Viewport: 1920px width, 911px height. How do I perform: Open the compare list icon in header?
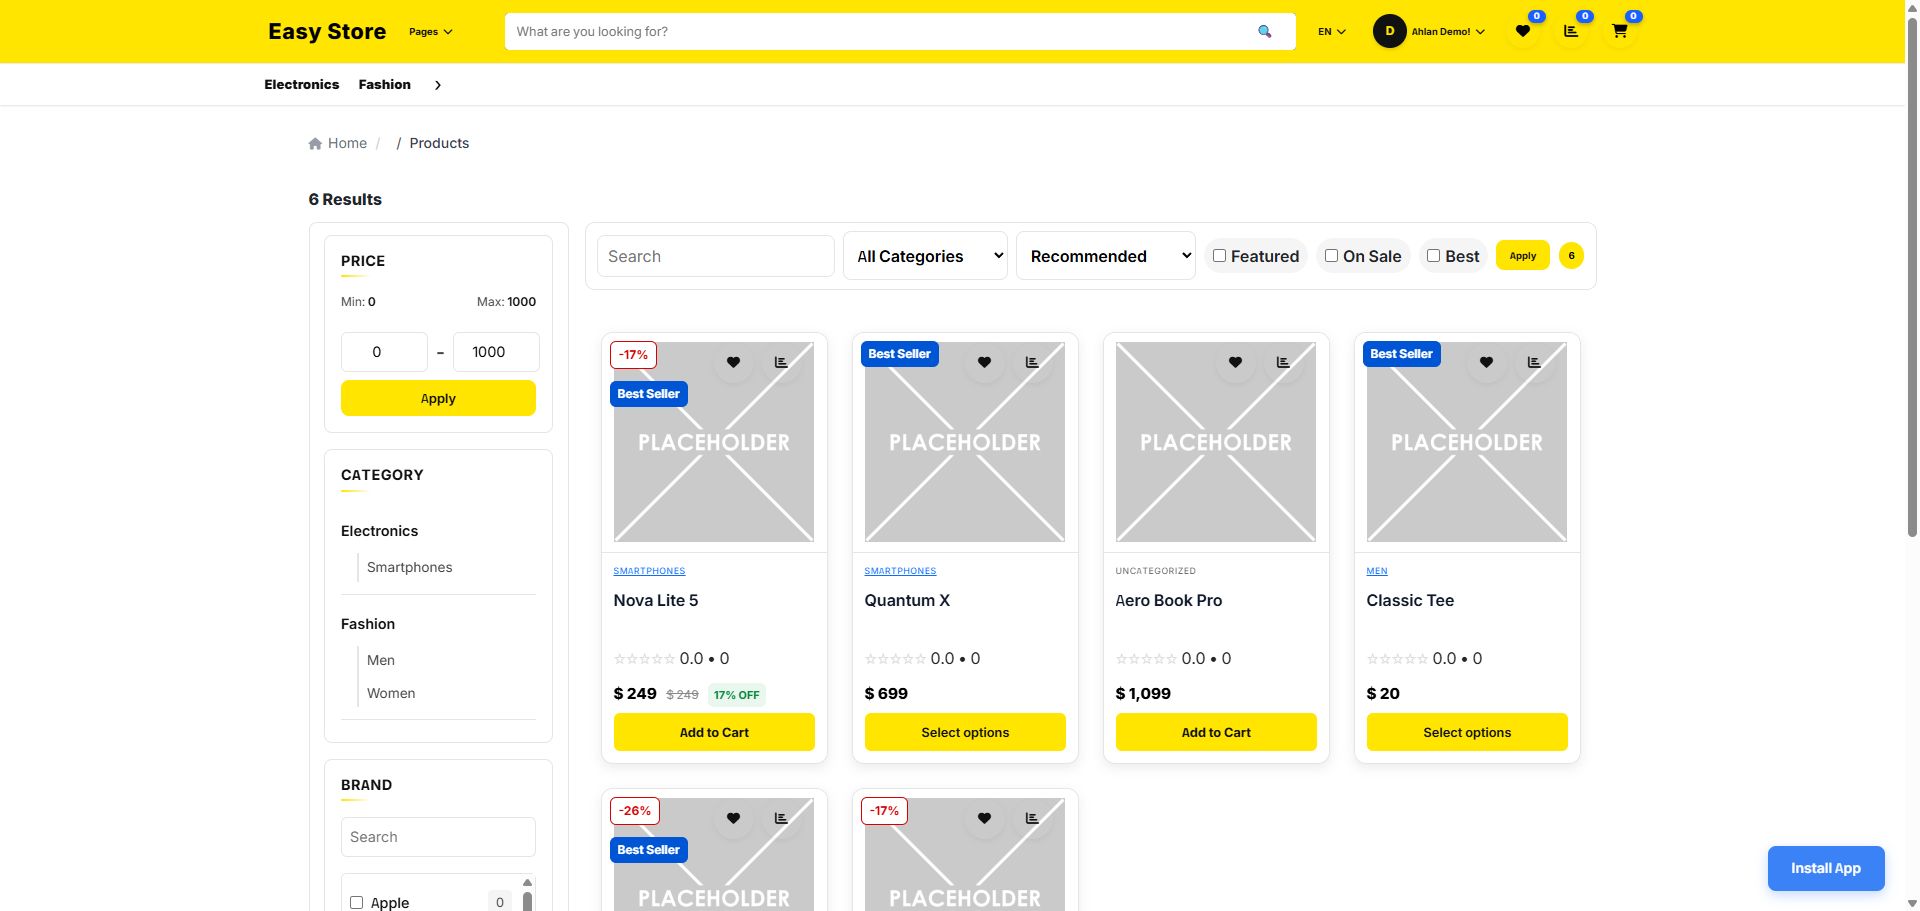[1571, 32]
